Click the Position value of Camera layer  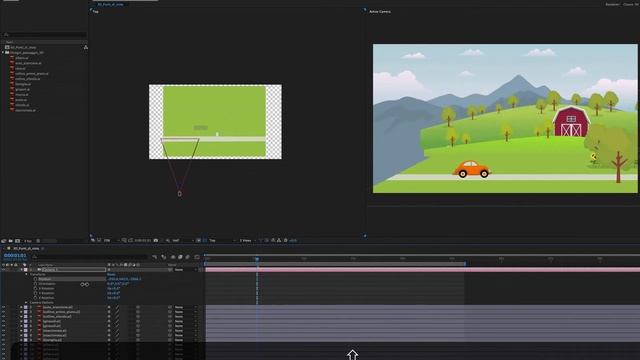124,279
